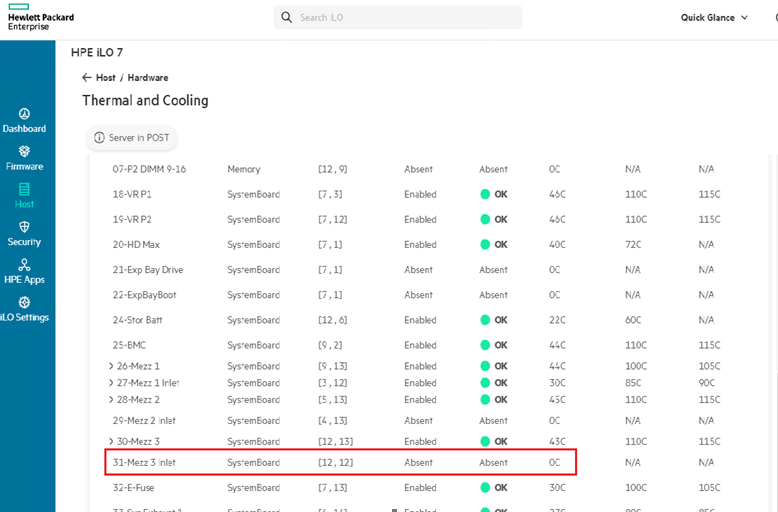Expand the 30-Mezz 3 row
The height and width of the screenshot is (512, 778).
tap(111, 442)
